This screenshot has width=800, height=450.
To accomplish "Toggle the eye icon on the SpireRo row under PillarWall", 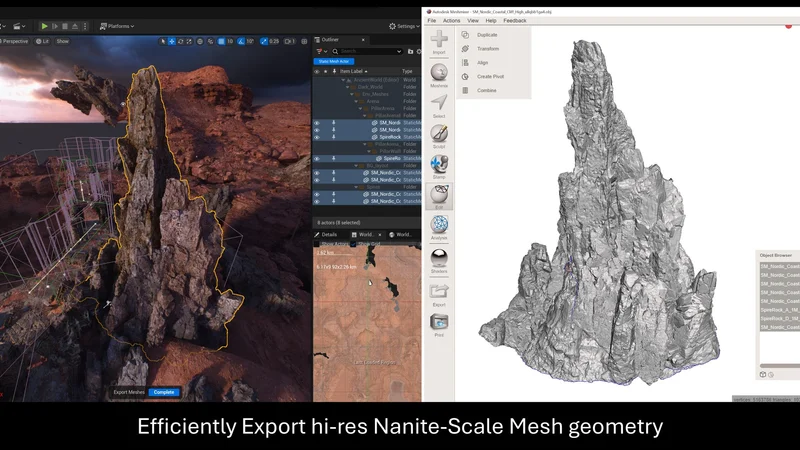I will (x=317, y=159).
